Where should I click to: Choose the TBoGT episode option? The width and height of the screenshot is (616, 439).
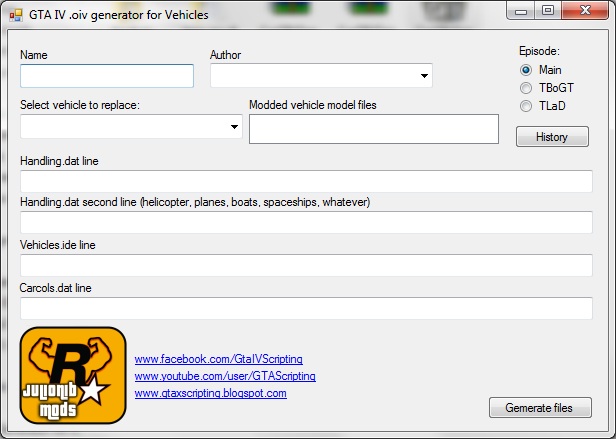[526, 88]
